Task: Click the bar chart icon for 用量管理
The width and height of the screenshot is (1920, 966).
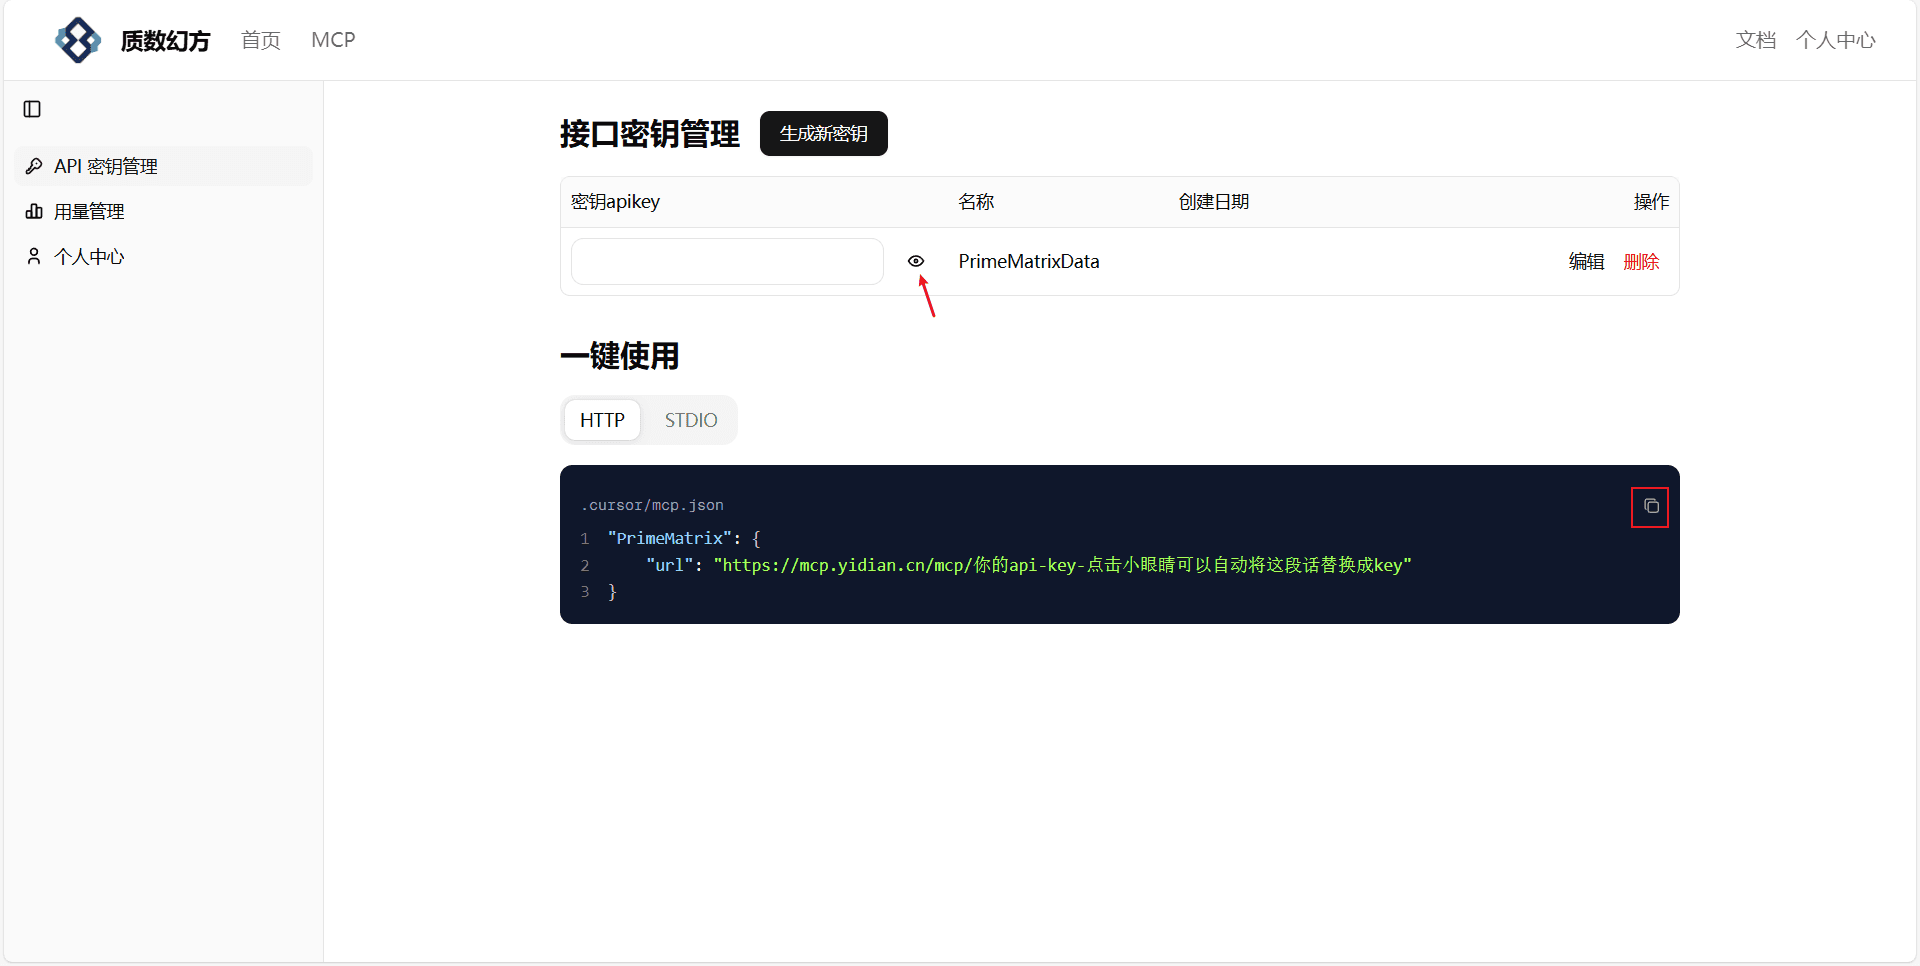Action: [34, 211]
